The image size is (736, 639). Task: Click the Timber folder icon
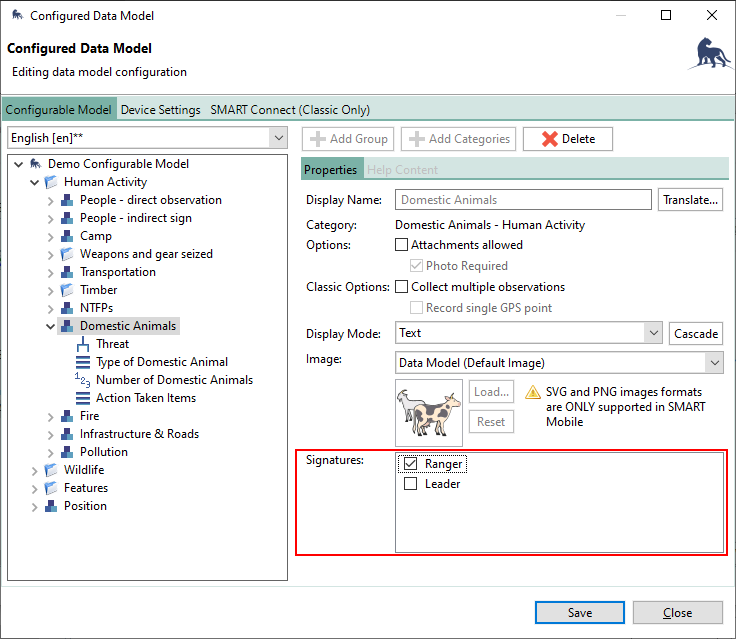click(67, 290)
